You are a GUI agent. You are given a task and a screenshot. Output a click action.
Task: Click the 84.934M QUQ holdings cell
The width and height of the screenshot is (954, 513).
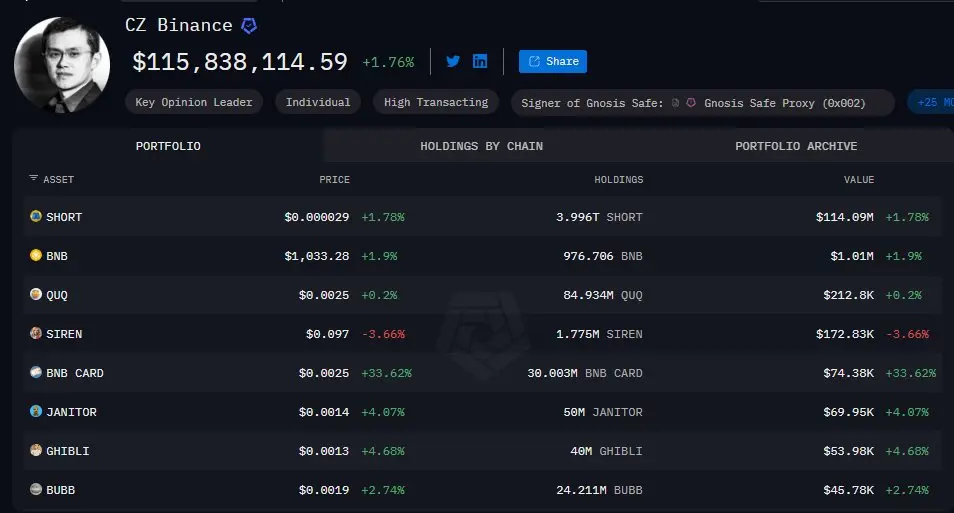[x=603, y=295]
